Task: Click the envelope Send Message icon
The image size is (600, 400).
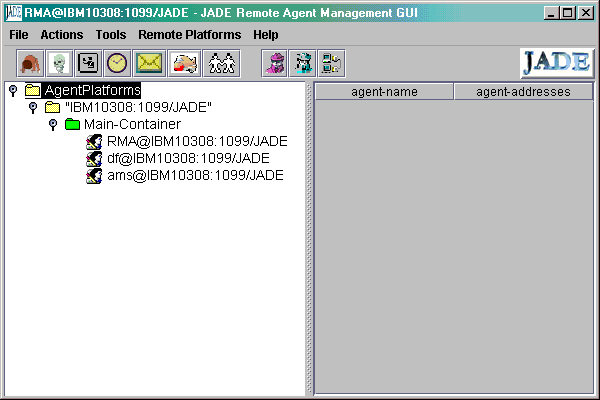Action: [149, 63]
